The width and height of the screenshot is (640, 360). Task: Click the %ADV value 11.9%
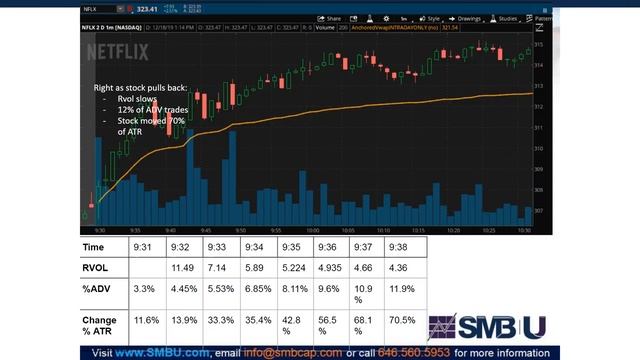coord(402,289)
